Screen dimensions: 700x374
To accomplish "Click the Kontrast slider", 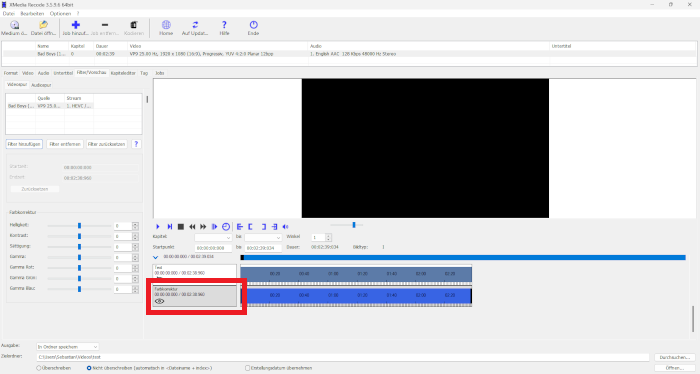I will click(79, 236).
